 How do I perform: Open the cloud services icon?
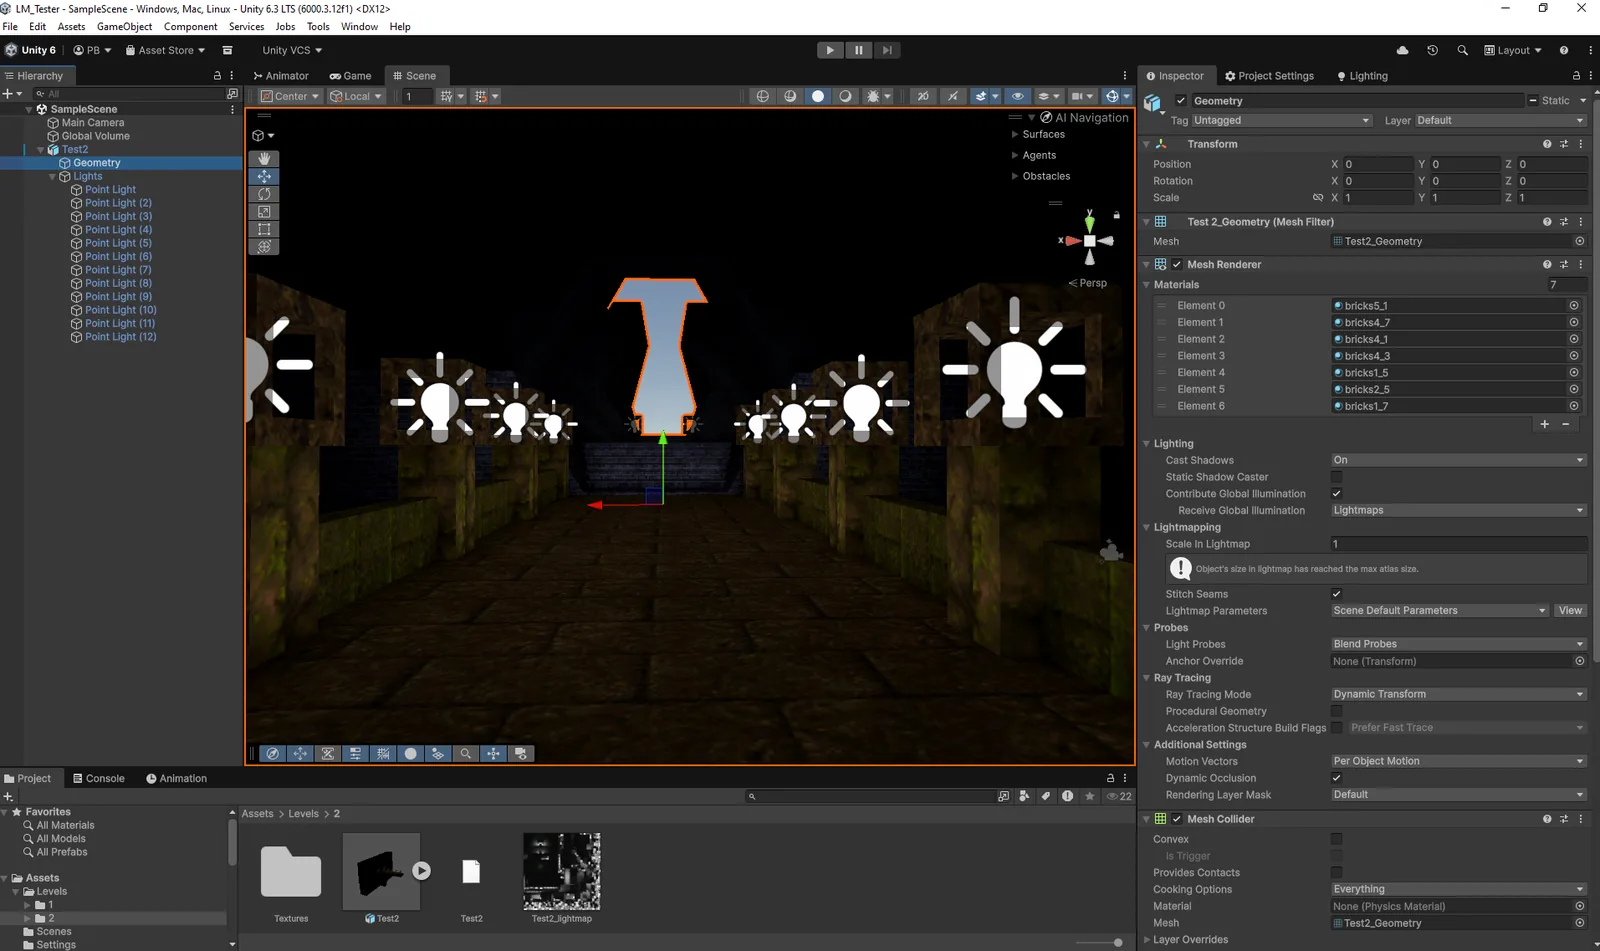coord(1402,50)
